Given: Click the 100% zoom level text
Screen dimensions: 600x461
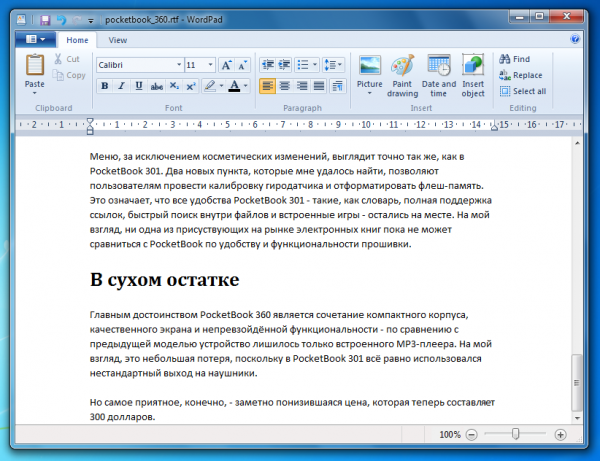Looking at the screenshot, I should coord(450,435).
